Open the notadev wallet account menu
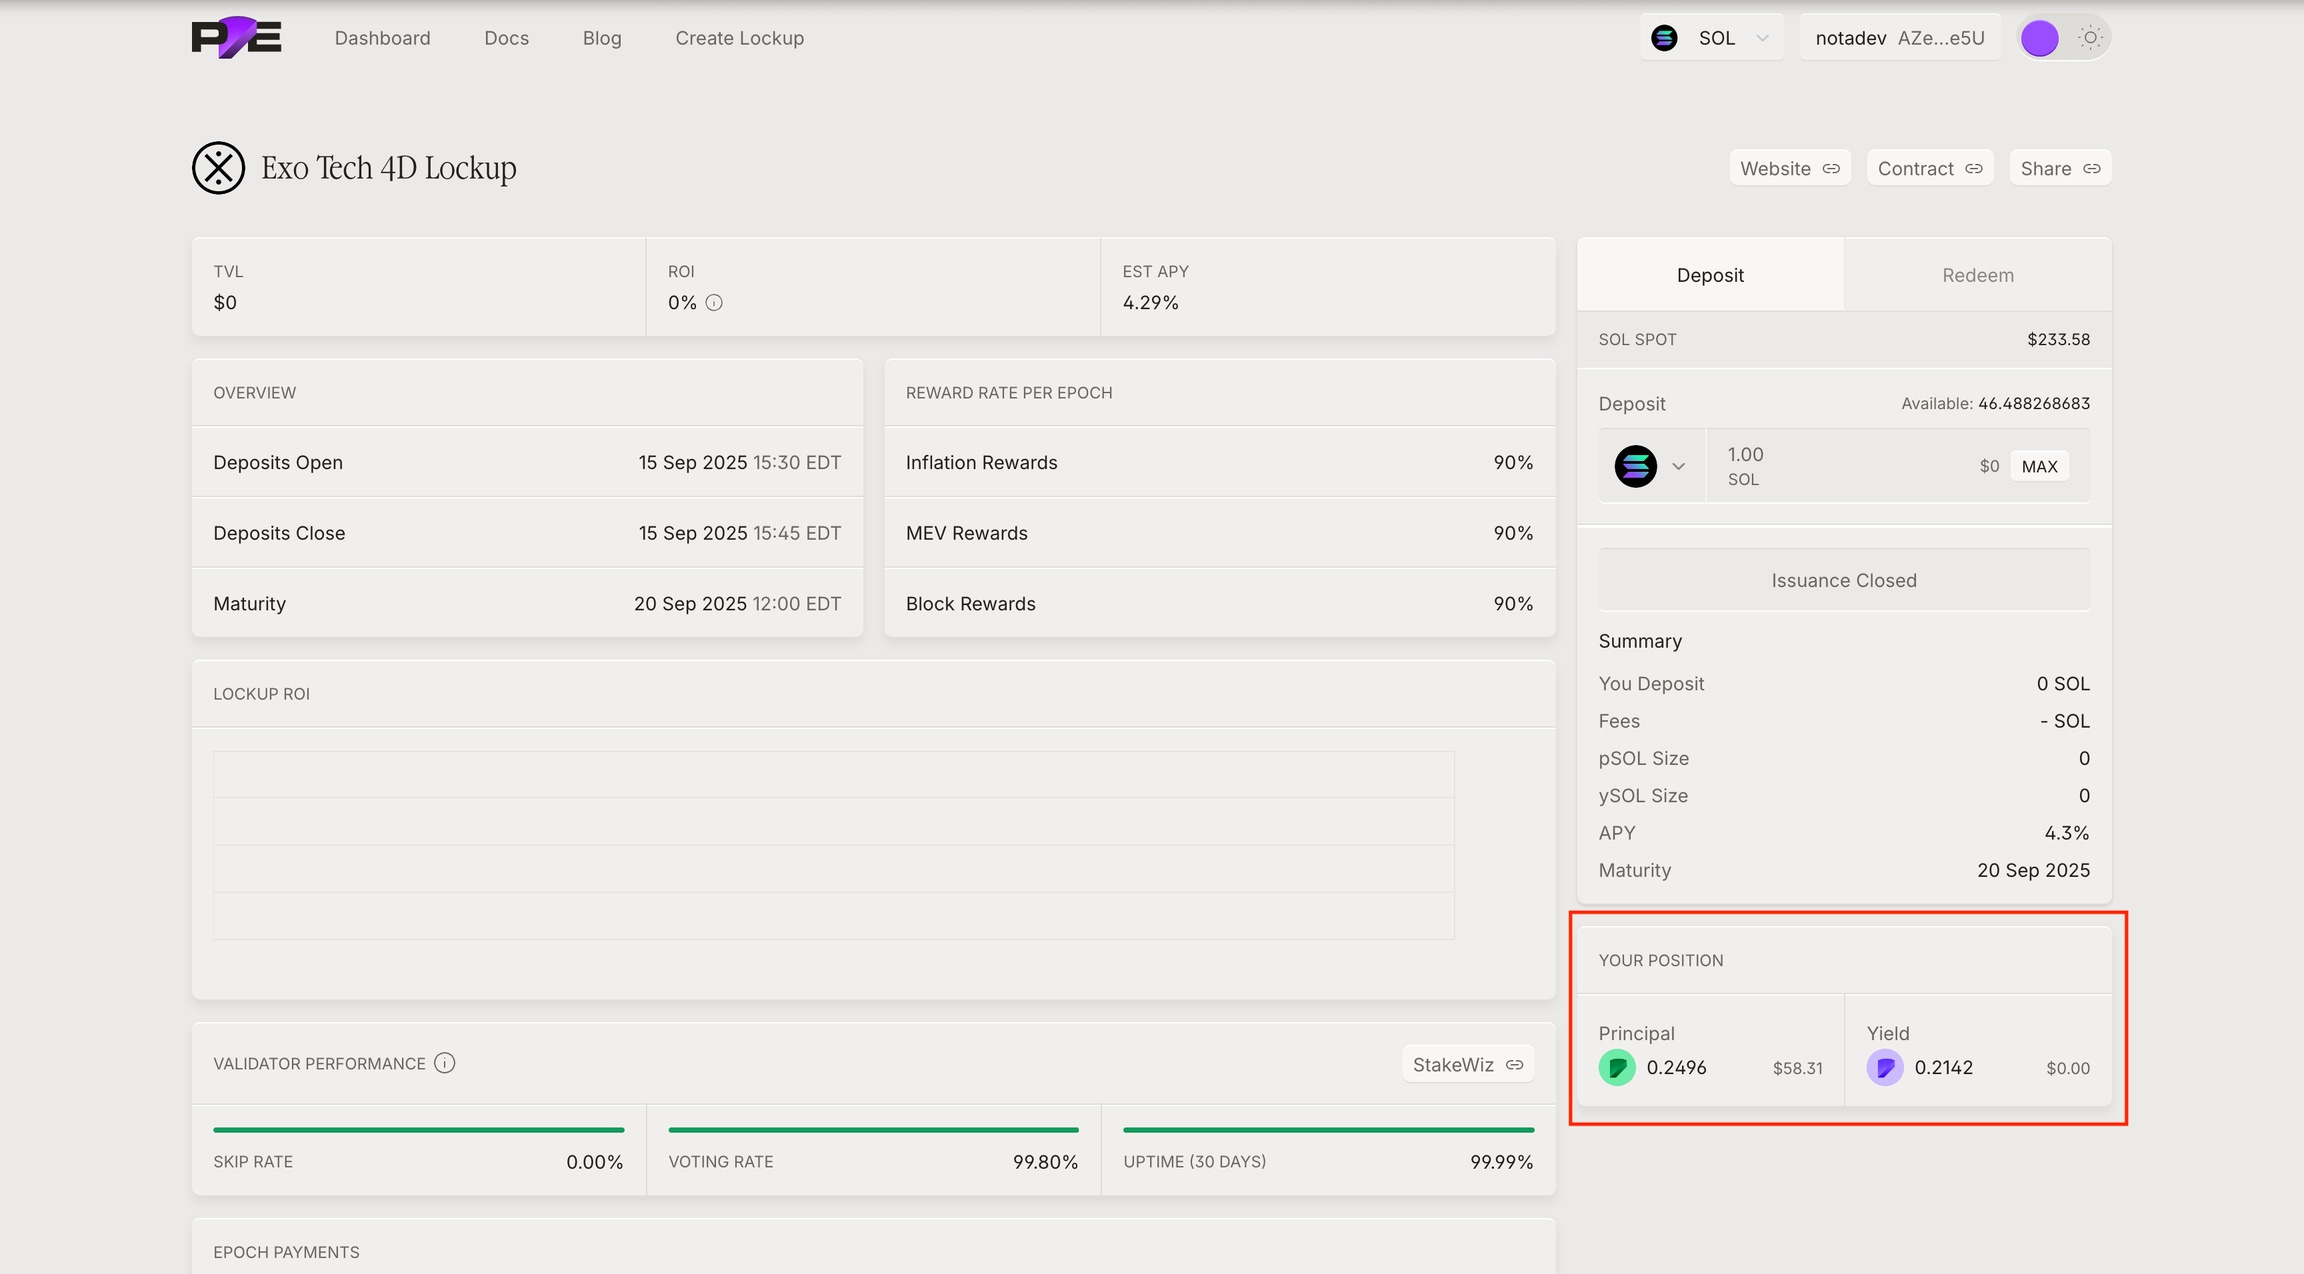The image size is (2304, 1274). pos(1899,38)
